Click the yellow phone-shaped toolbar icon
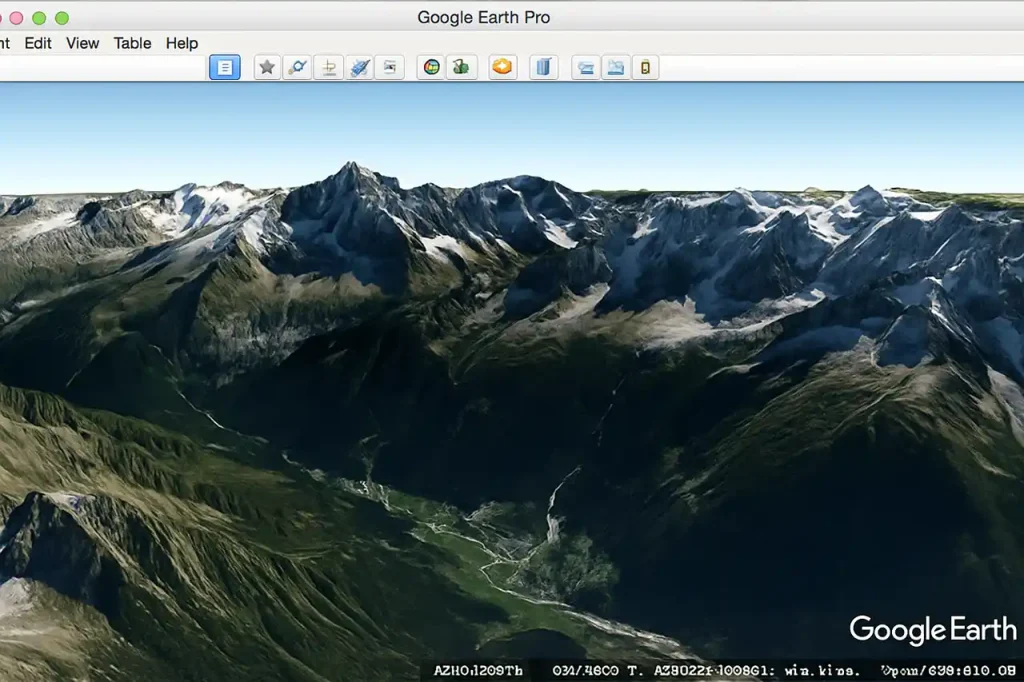 tap(645, 67)
